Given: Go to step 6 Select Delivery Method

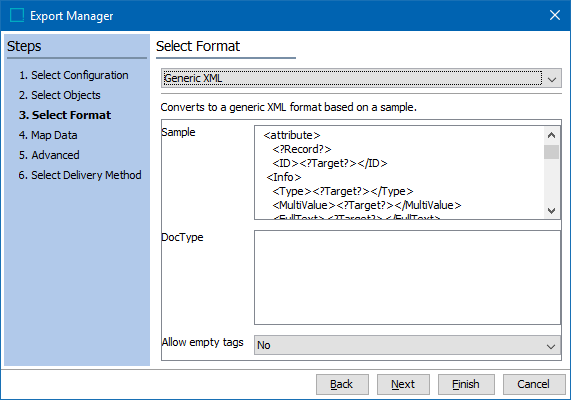Looking at the screenshot, I should [x=80, y=175].
